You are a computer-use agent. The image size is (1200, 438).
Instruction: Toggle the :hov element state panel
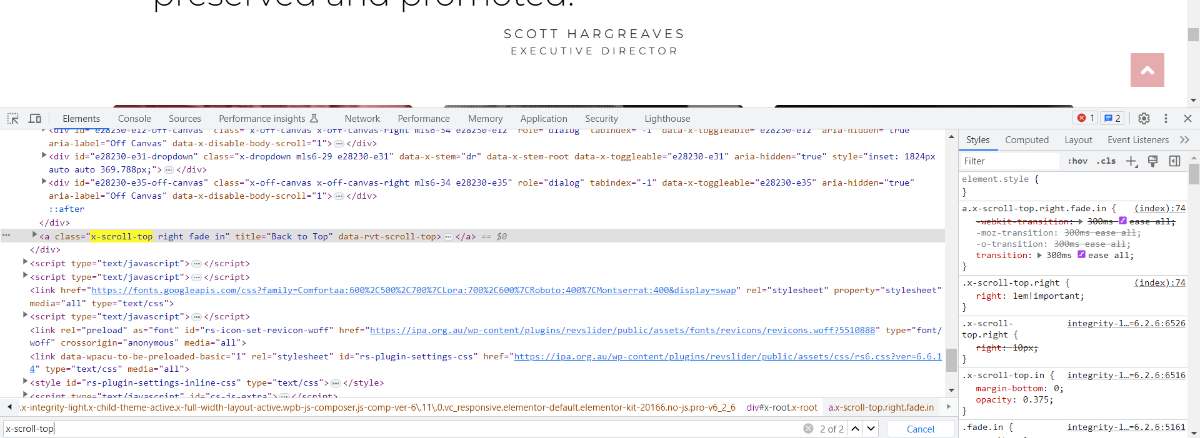tap(1077, 161)
